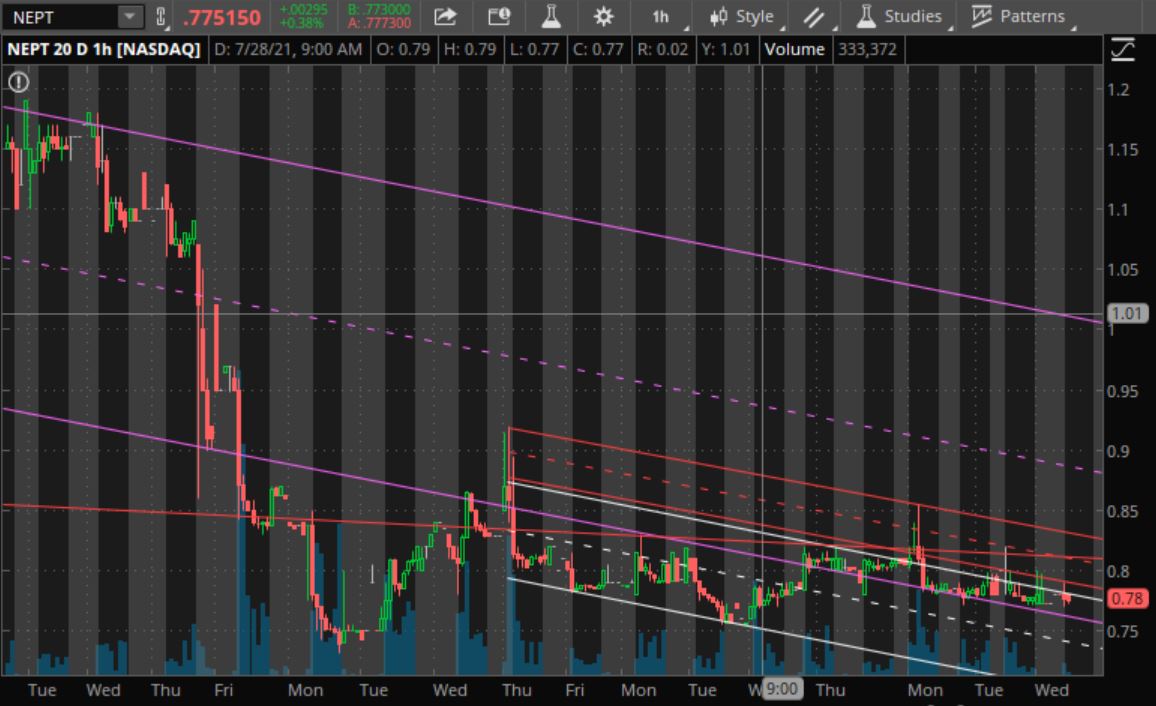
Task: Open the Patterns menu
Action: click(1018, 16)
